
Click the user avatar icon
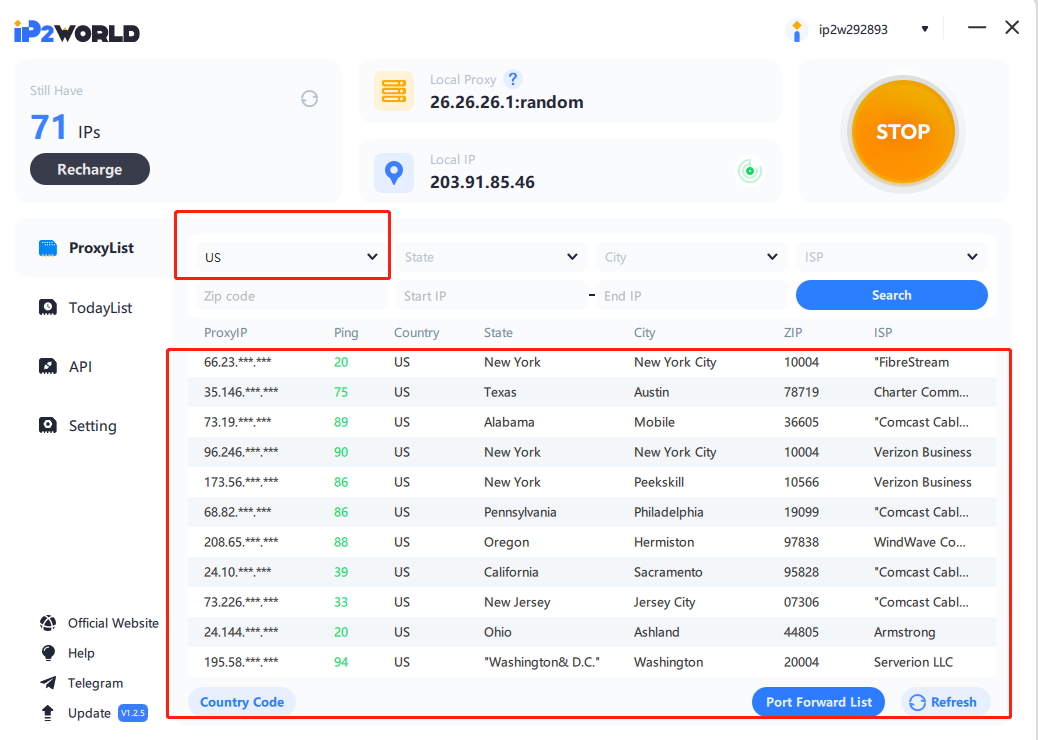tap(796, 30)
